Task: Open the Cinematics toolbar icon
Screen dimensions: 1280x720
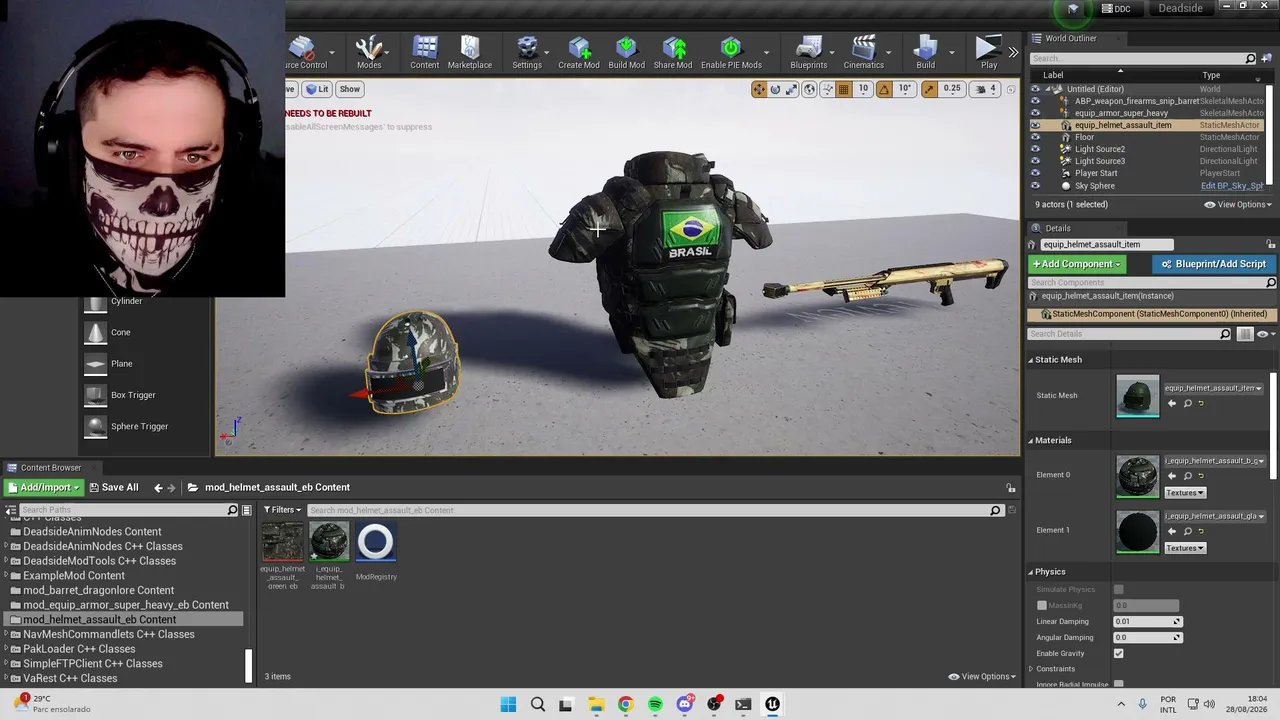Action: [x=863, y=52]
